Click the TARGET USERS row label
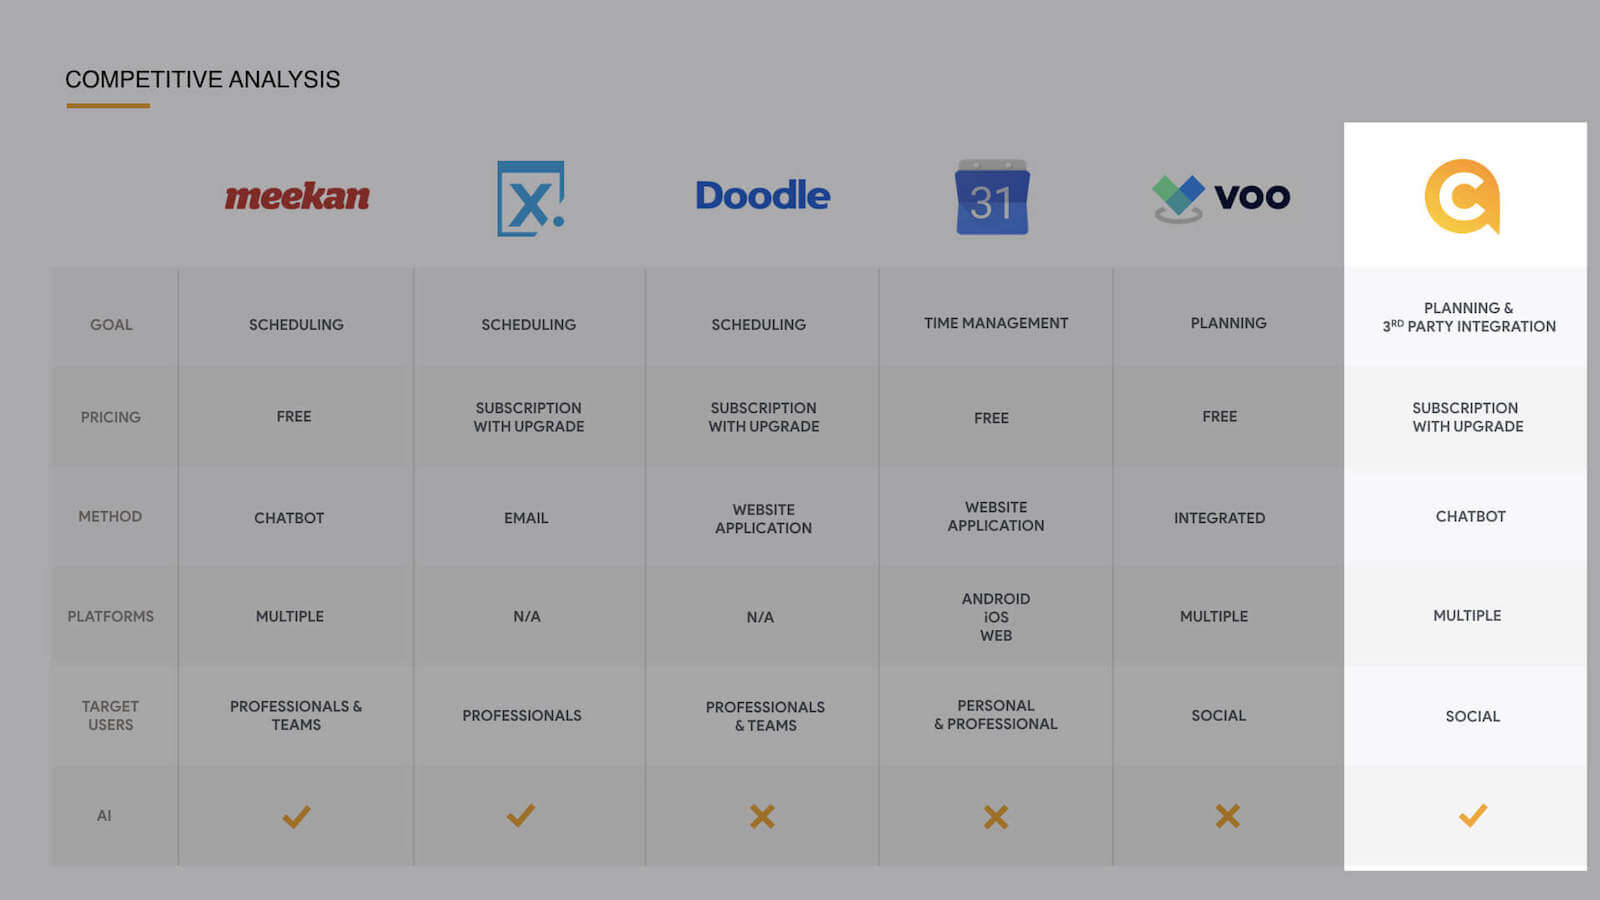This screenshot has width=1600, height=900. coord(111,715)
